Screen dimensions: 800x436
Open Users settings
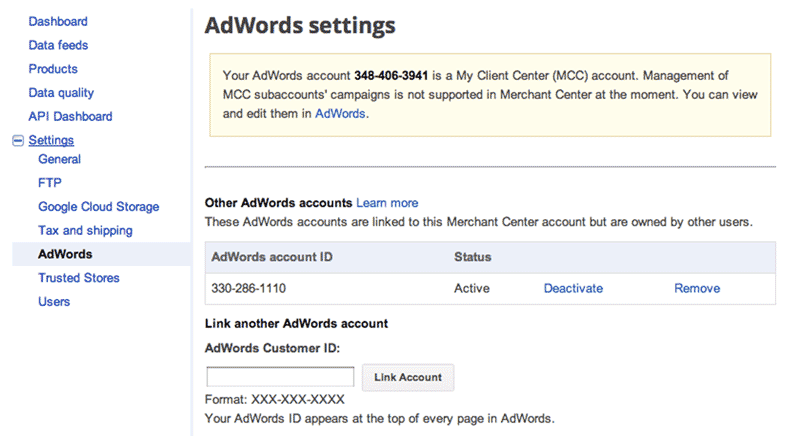(x=54, y=301)
